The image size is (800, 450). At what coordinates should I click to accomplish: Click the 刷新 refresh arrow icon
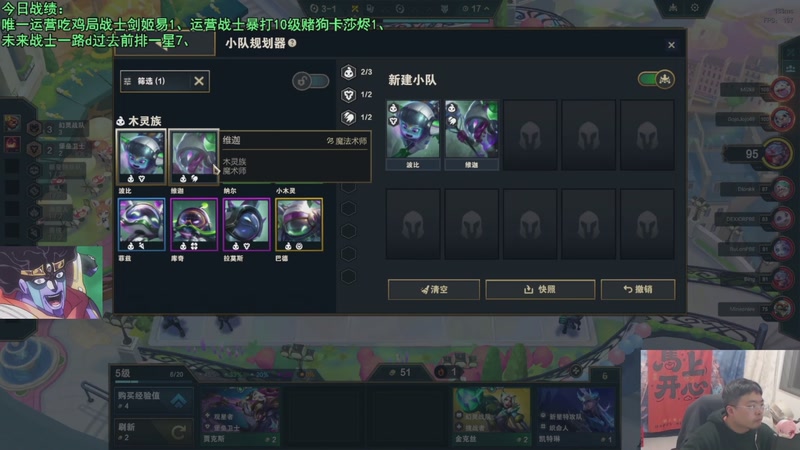point(178,432)
